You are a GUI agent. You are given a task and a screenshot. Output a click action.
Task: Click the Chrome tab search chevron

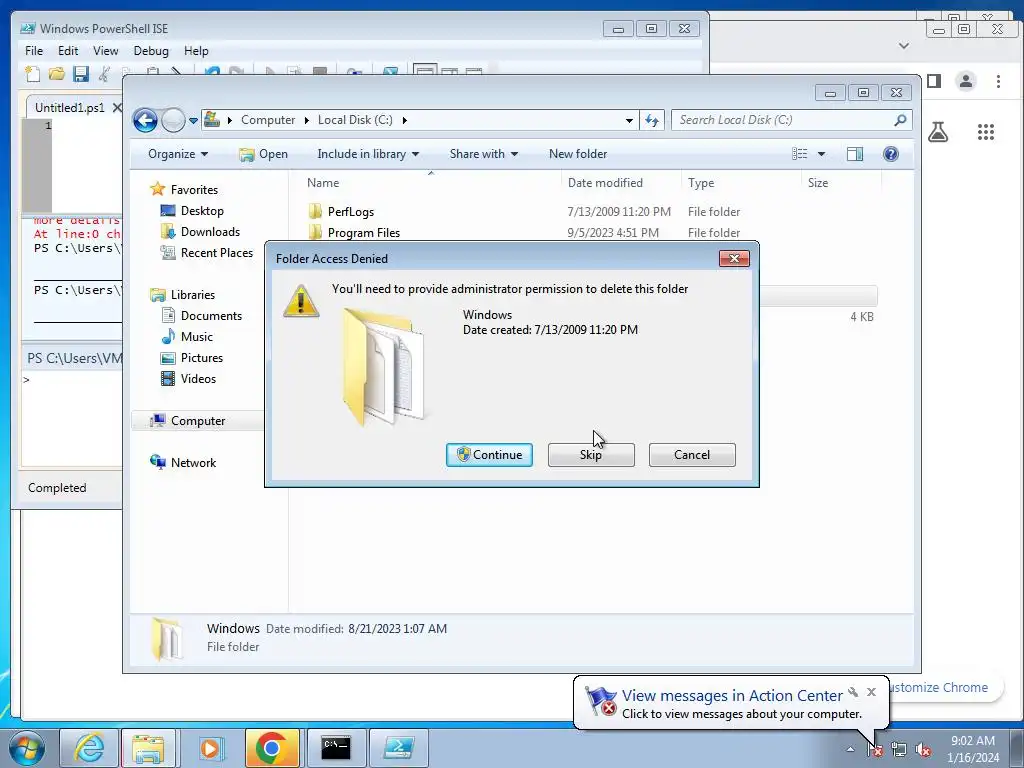[904, 46]
